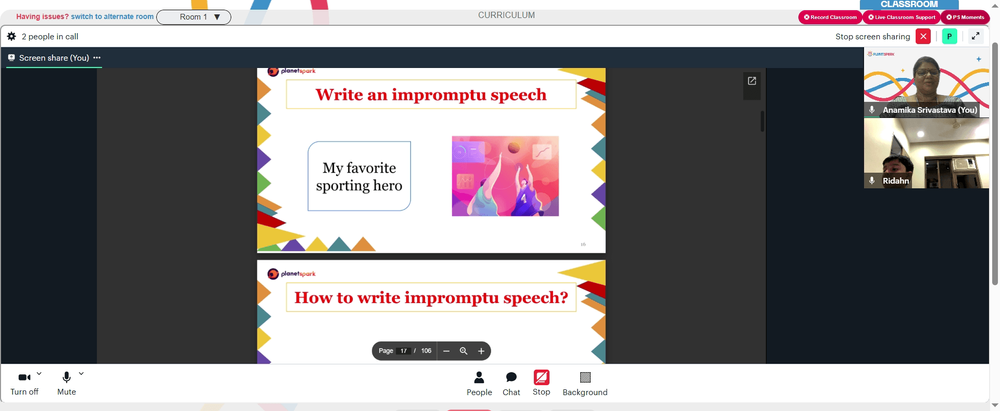Expand microphone options chevron
This screenshot has width=1000, height=411.
(x=81, y=373)
